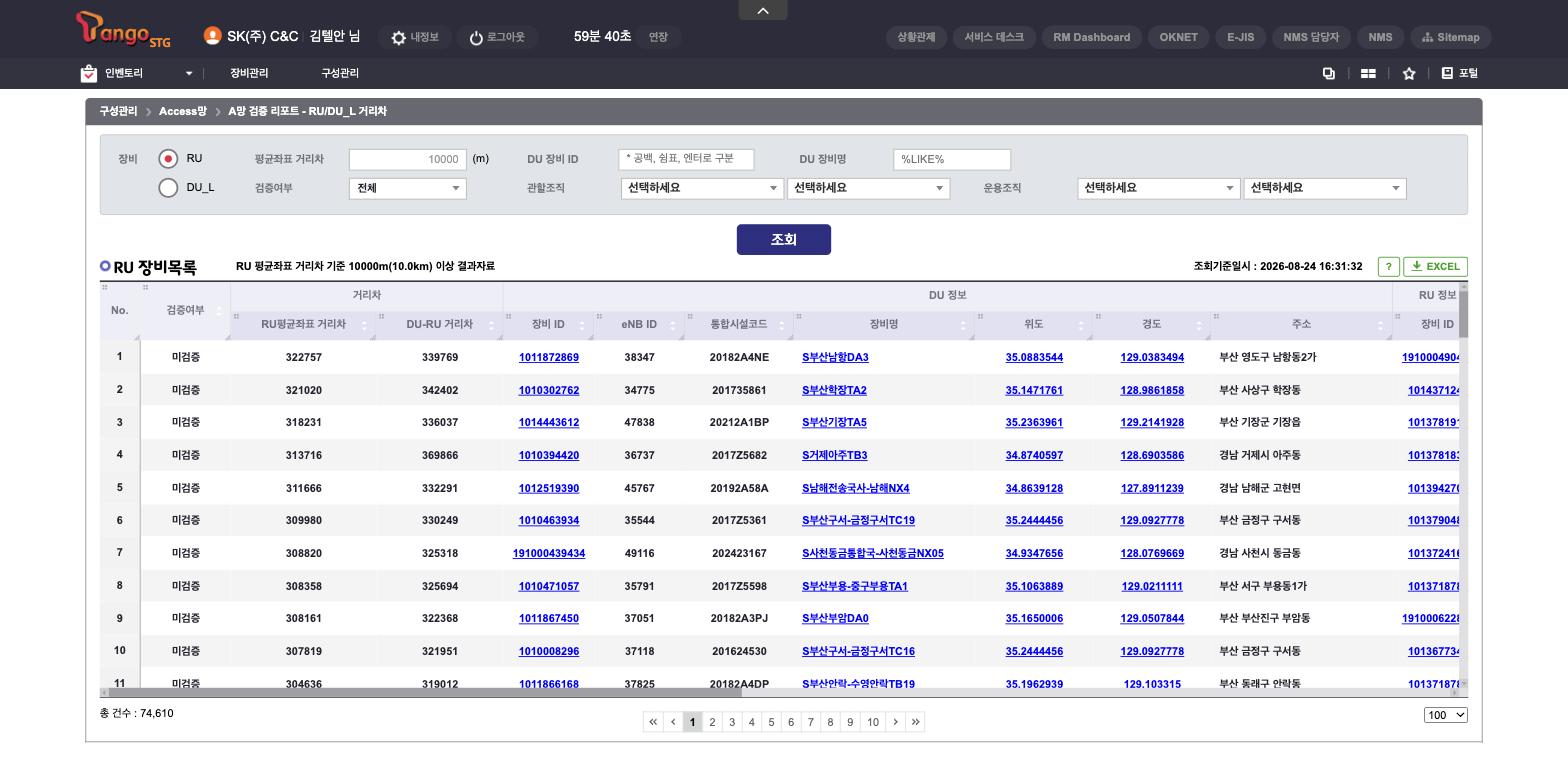
Task: Click the 연장 session extend button
Action: [658, 37]
